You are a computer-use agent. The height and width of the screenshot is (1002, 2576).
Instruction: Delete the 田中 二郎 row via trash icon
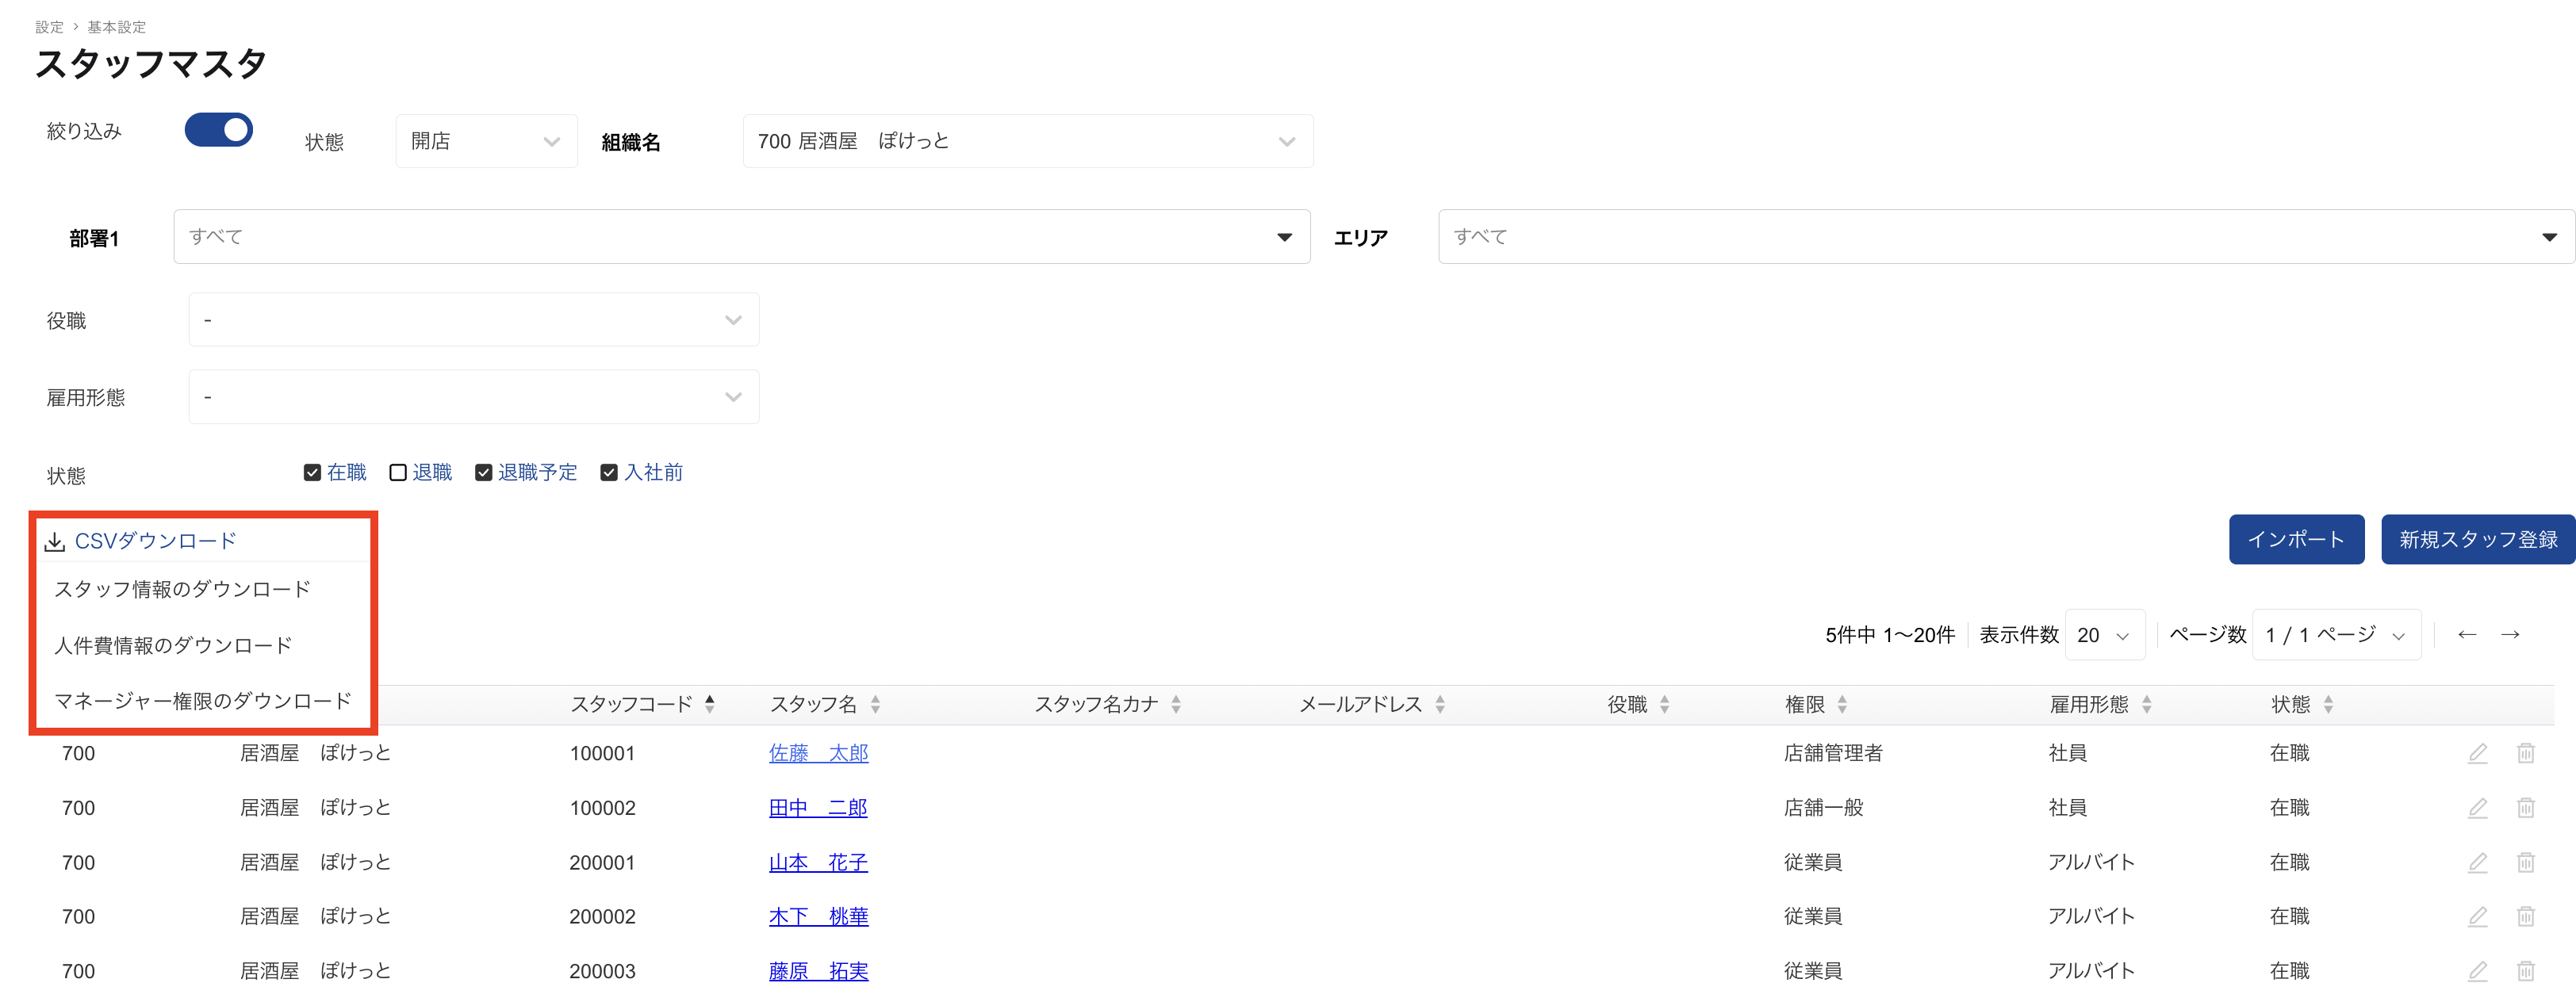pyautogui.click(x=2525, y=808)
